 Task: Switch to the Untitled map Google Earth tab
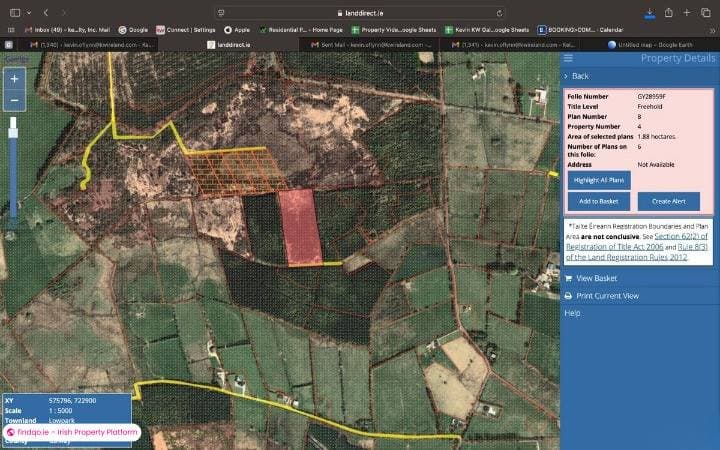tap(650, 45)
